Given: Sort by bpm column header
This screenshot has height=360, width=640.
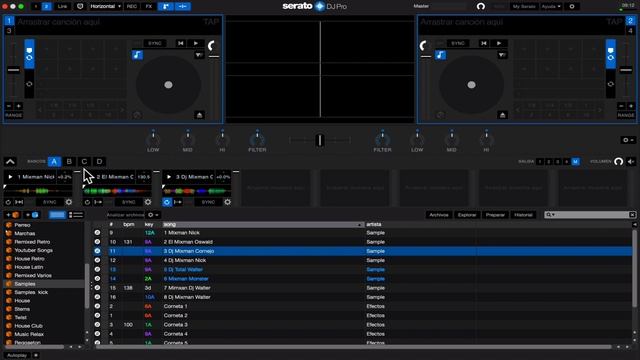Looking at the screenshot, I should [x=129, y=224].
